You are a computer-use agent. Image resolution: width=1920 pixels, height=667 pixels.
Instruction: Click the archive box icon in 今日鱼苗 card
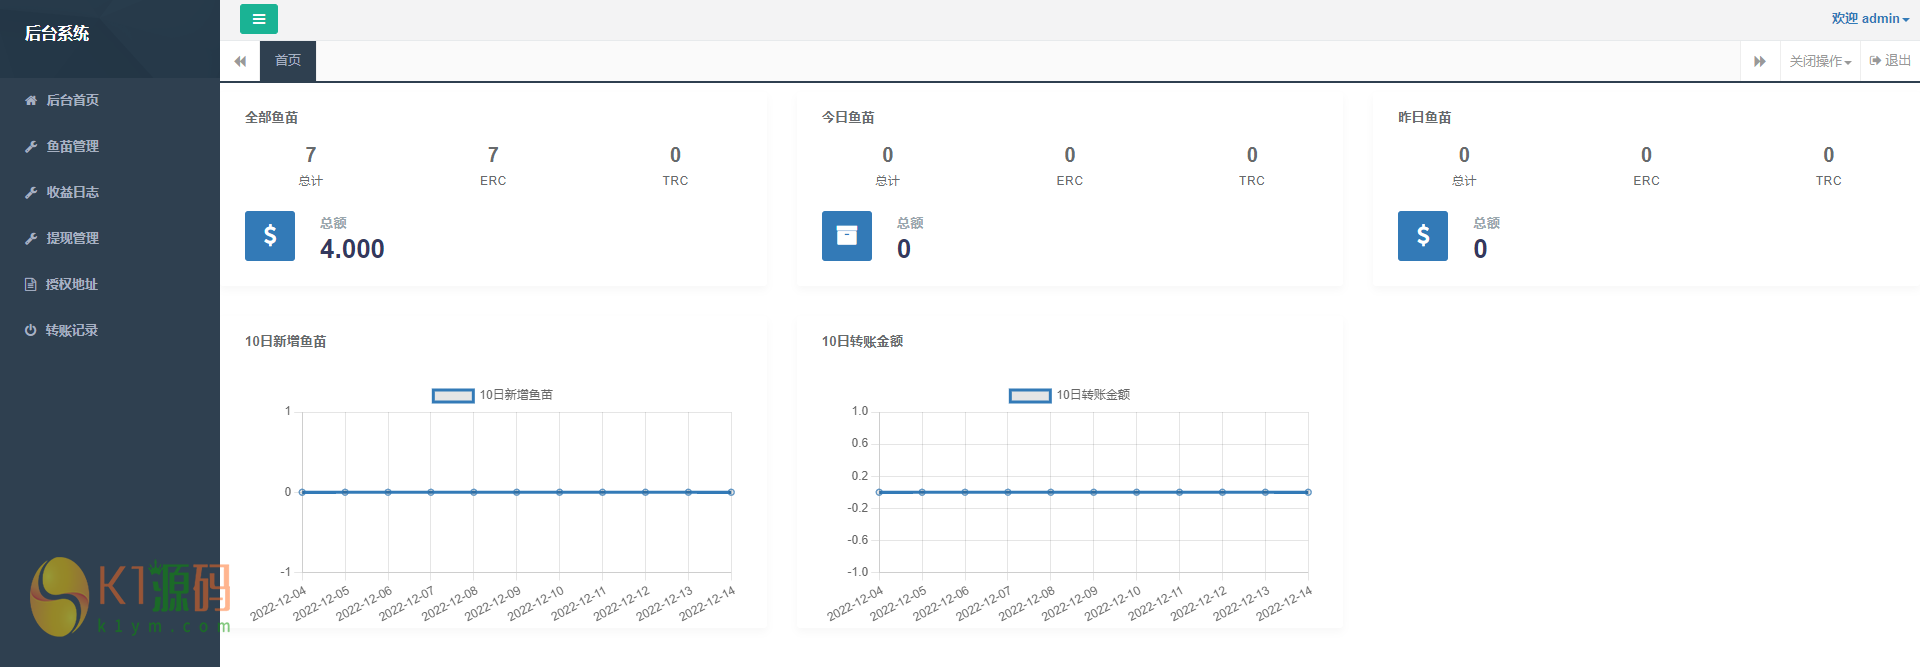point(846,236)
